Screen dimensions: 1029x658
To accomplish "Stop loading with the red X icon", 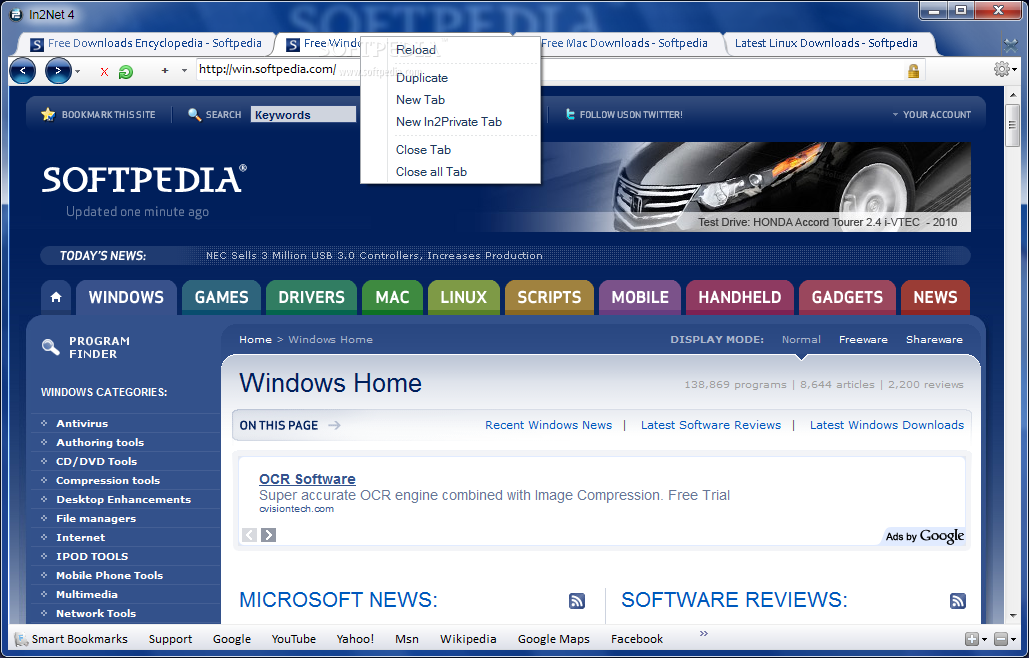I will point(104,72).
